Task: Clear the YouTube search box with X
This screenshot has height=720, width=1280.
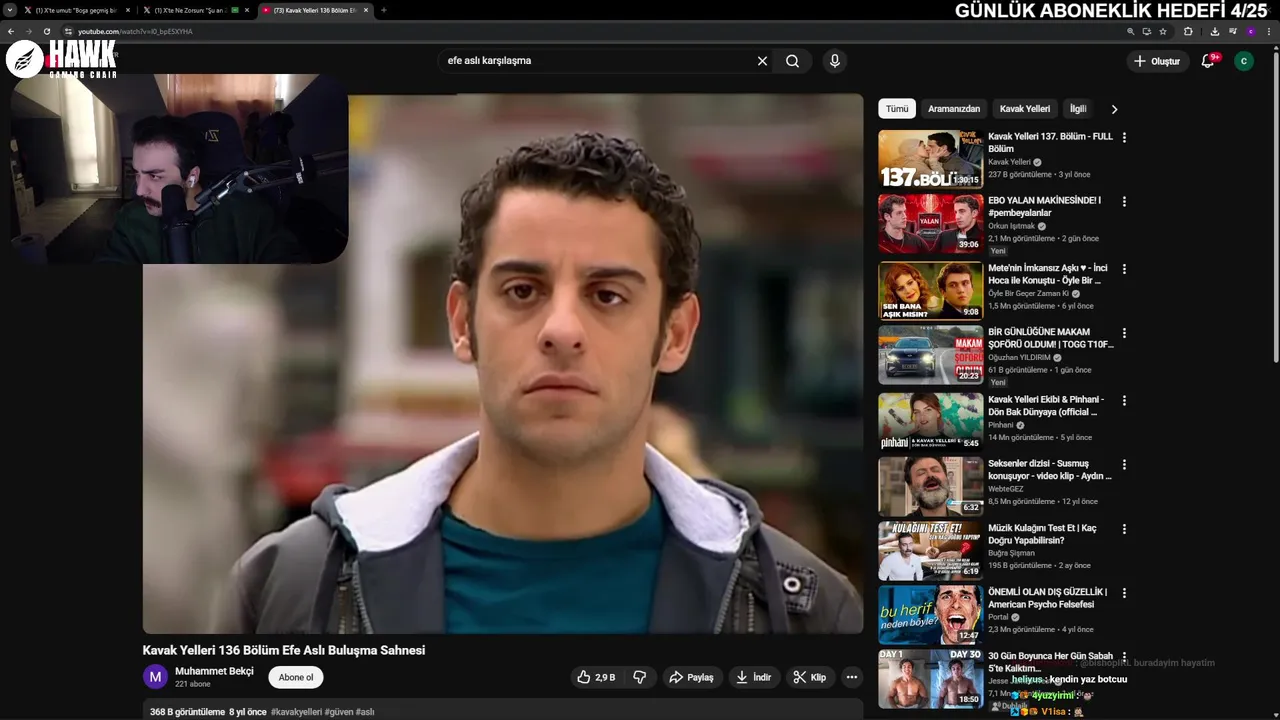Action: [762, 61]
